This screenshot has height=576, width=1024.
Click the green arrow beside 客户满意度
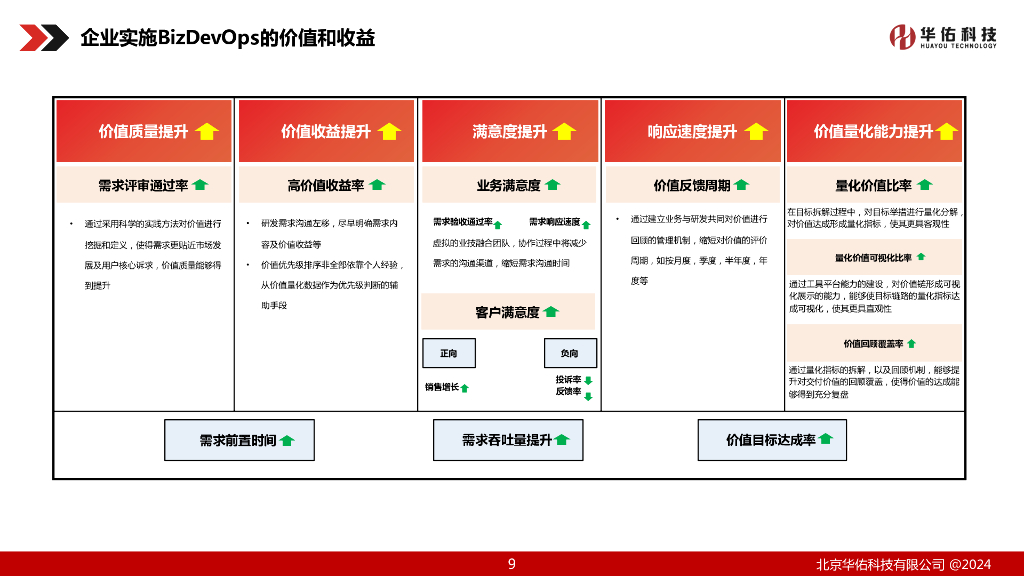click(551, 312)
